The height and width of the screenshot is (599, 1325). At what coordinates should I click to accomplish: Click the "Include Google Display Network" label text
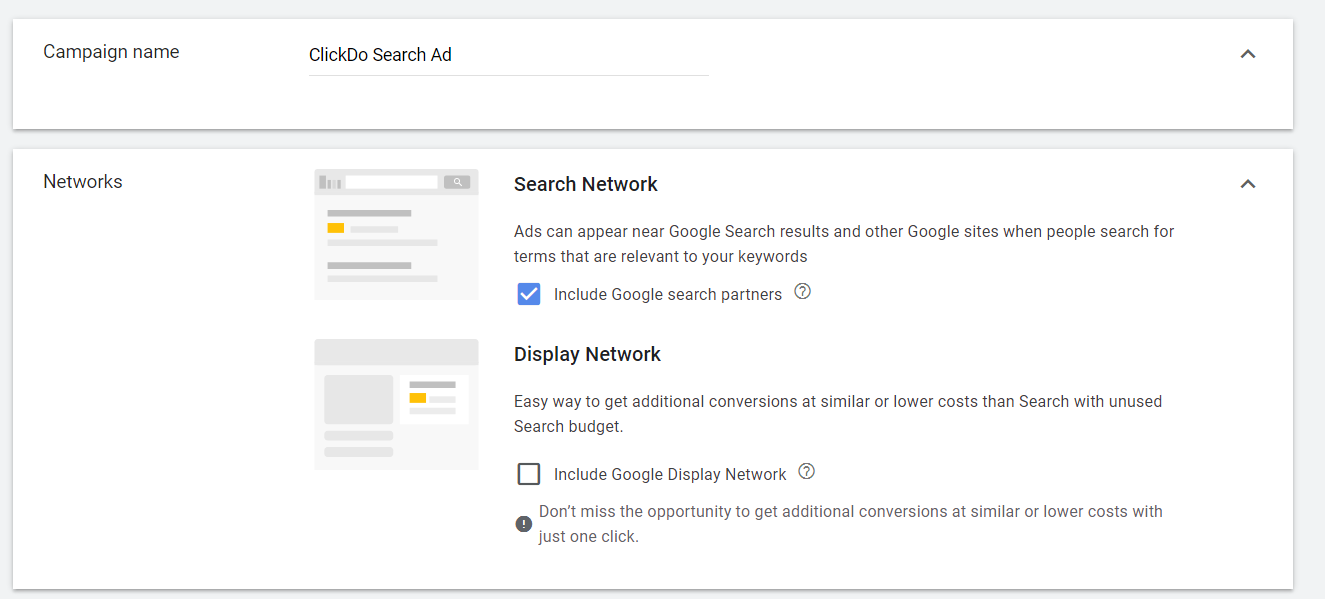click(670, 475)
